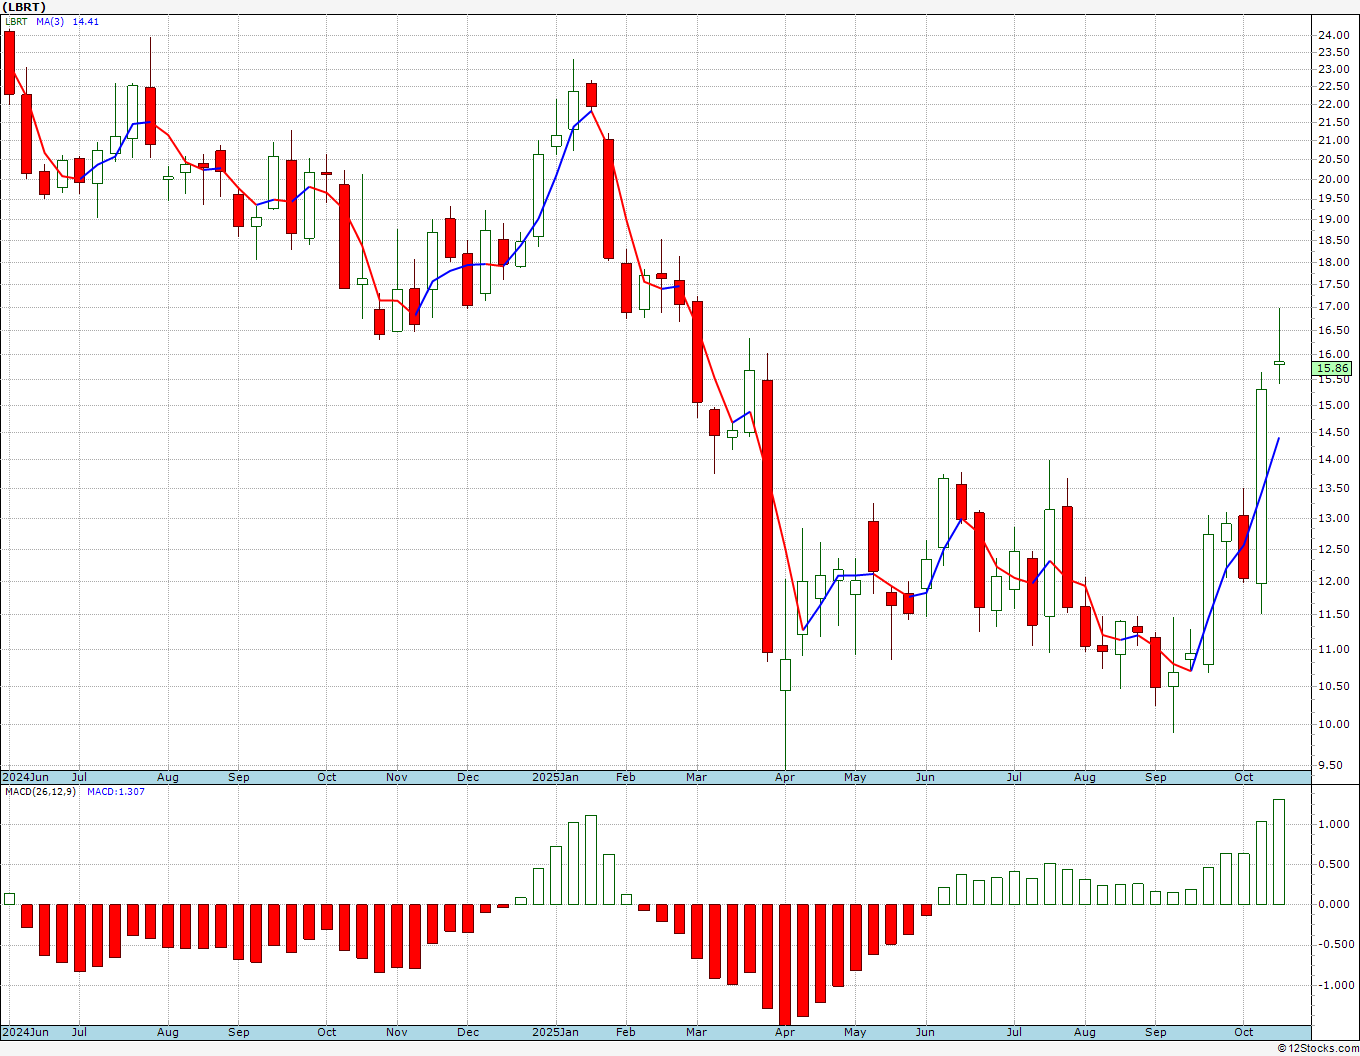This screenshot has width=1360, height=1056.
Task: Click 2024Jun on the MACD panel date axis
Action: tap(26, 1032)
